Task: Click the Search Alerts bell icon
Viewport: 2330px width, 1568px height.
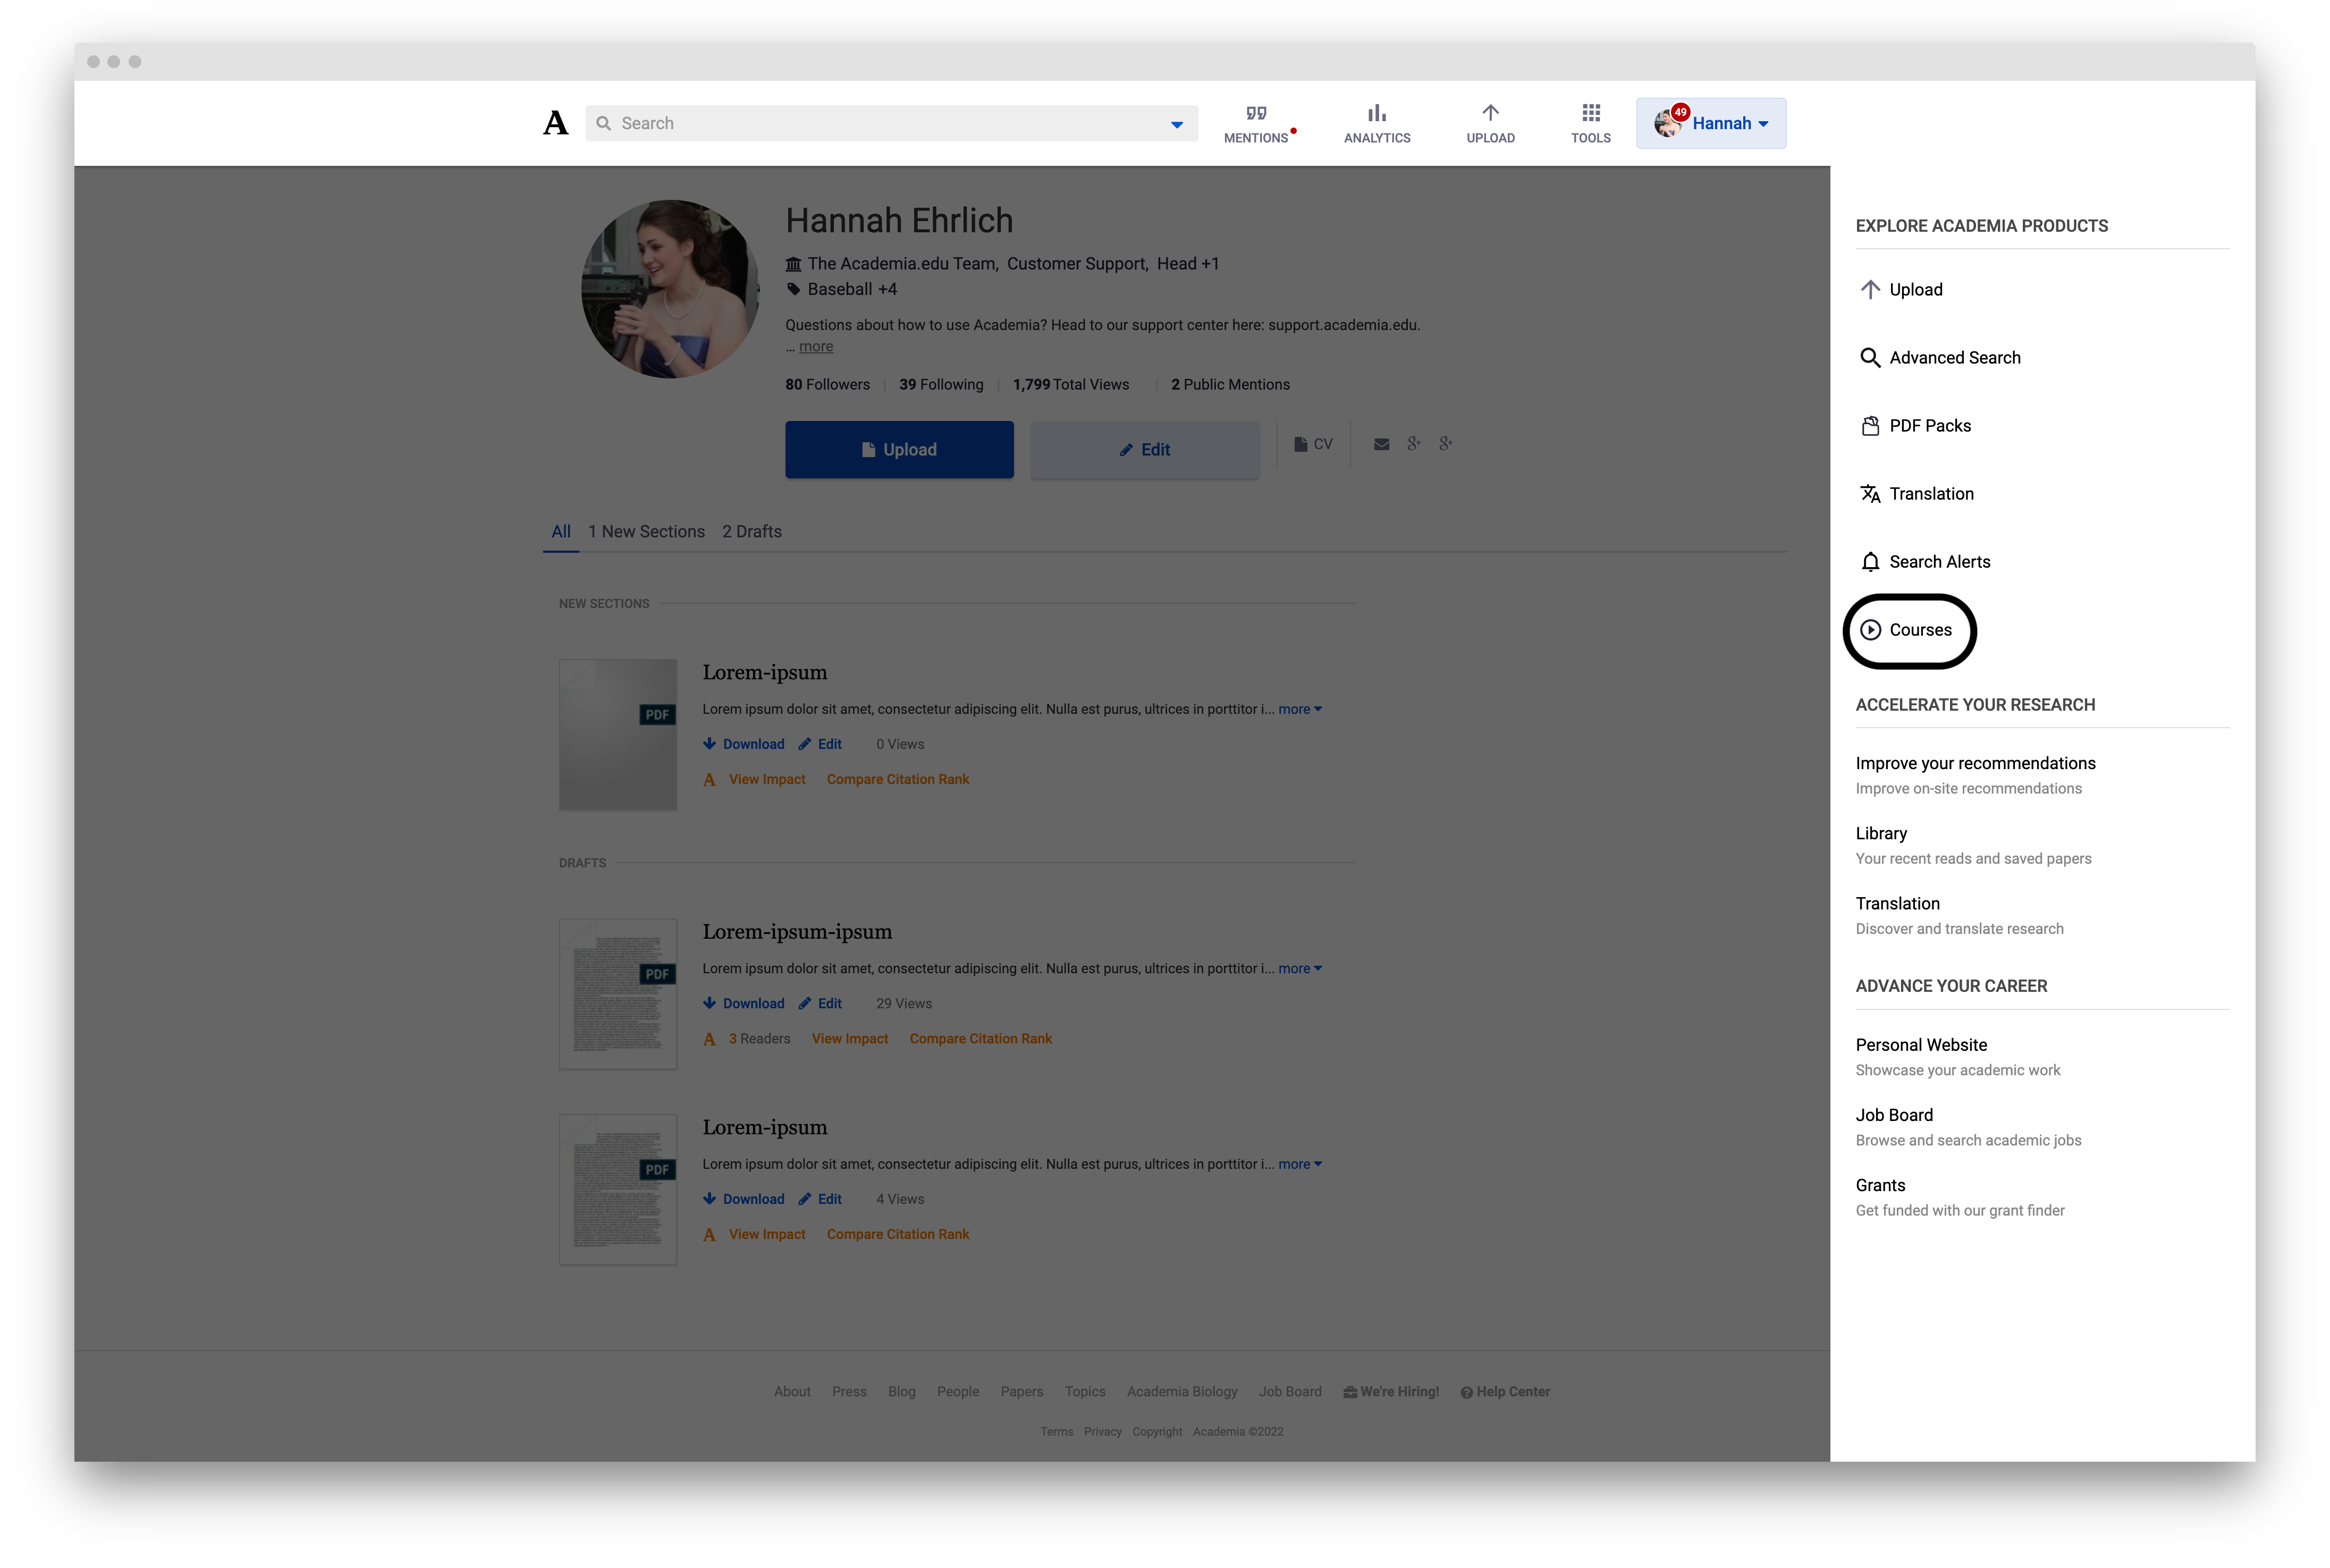Action: coord(1870,560)
